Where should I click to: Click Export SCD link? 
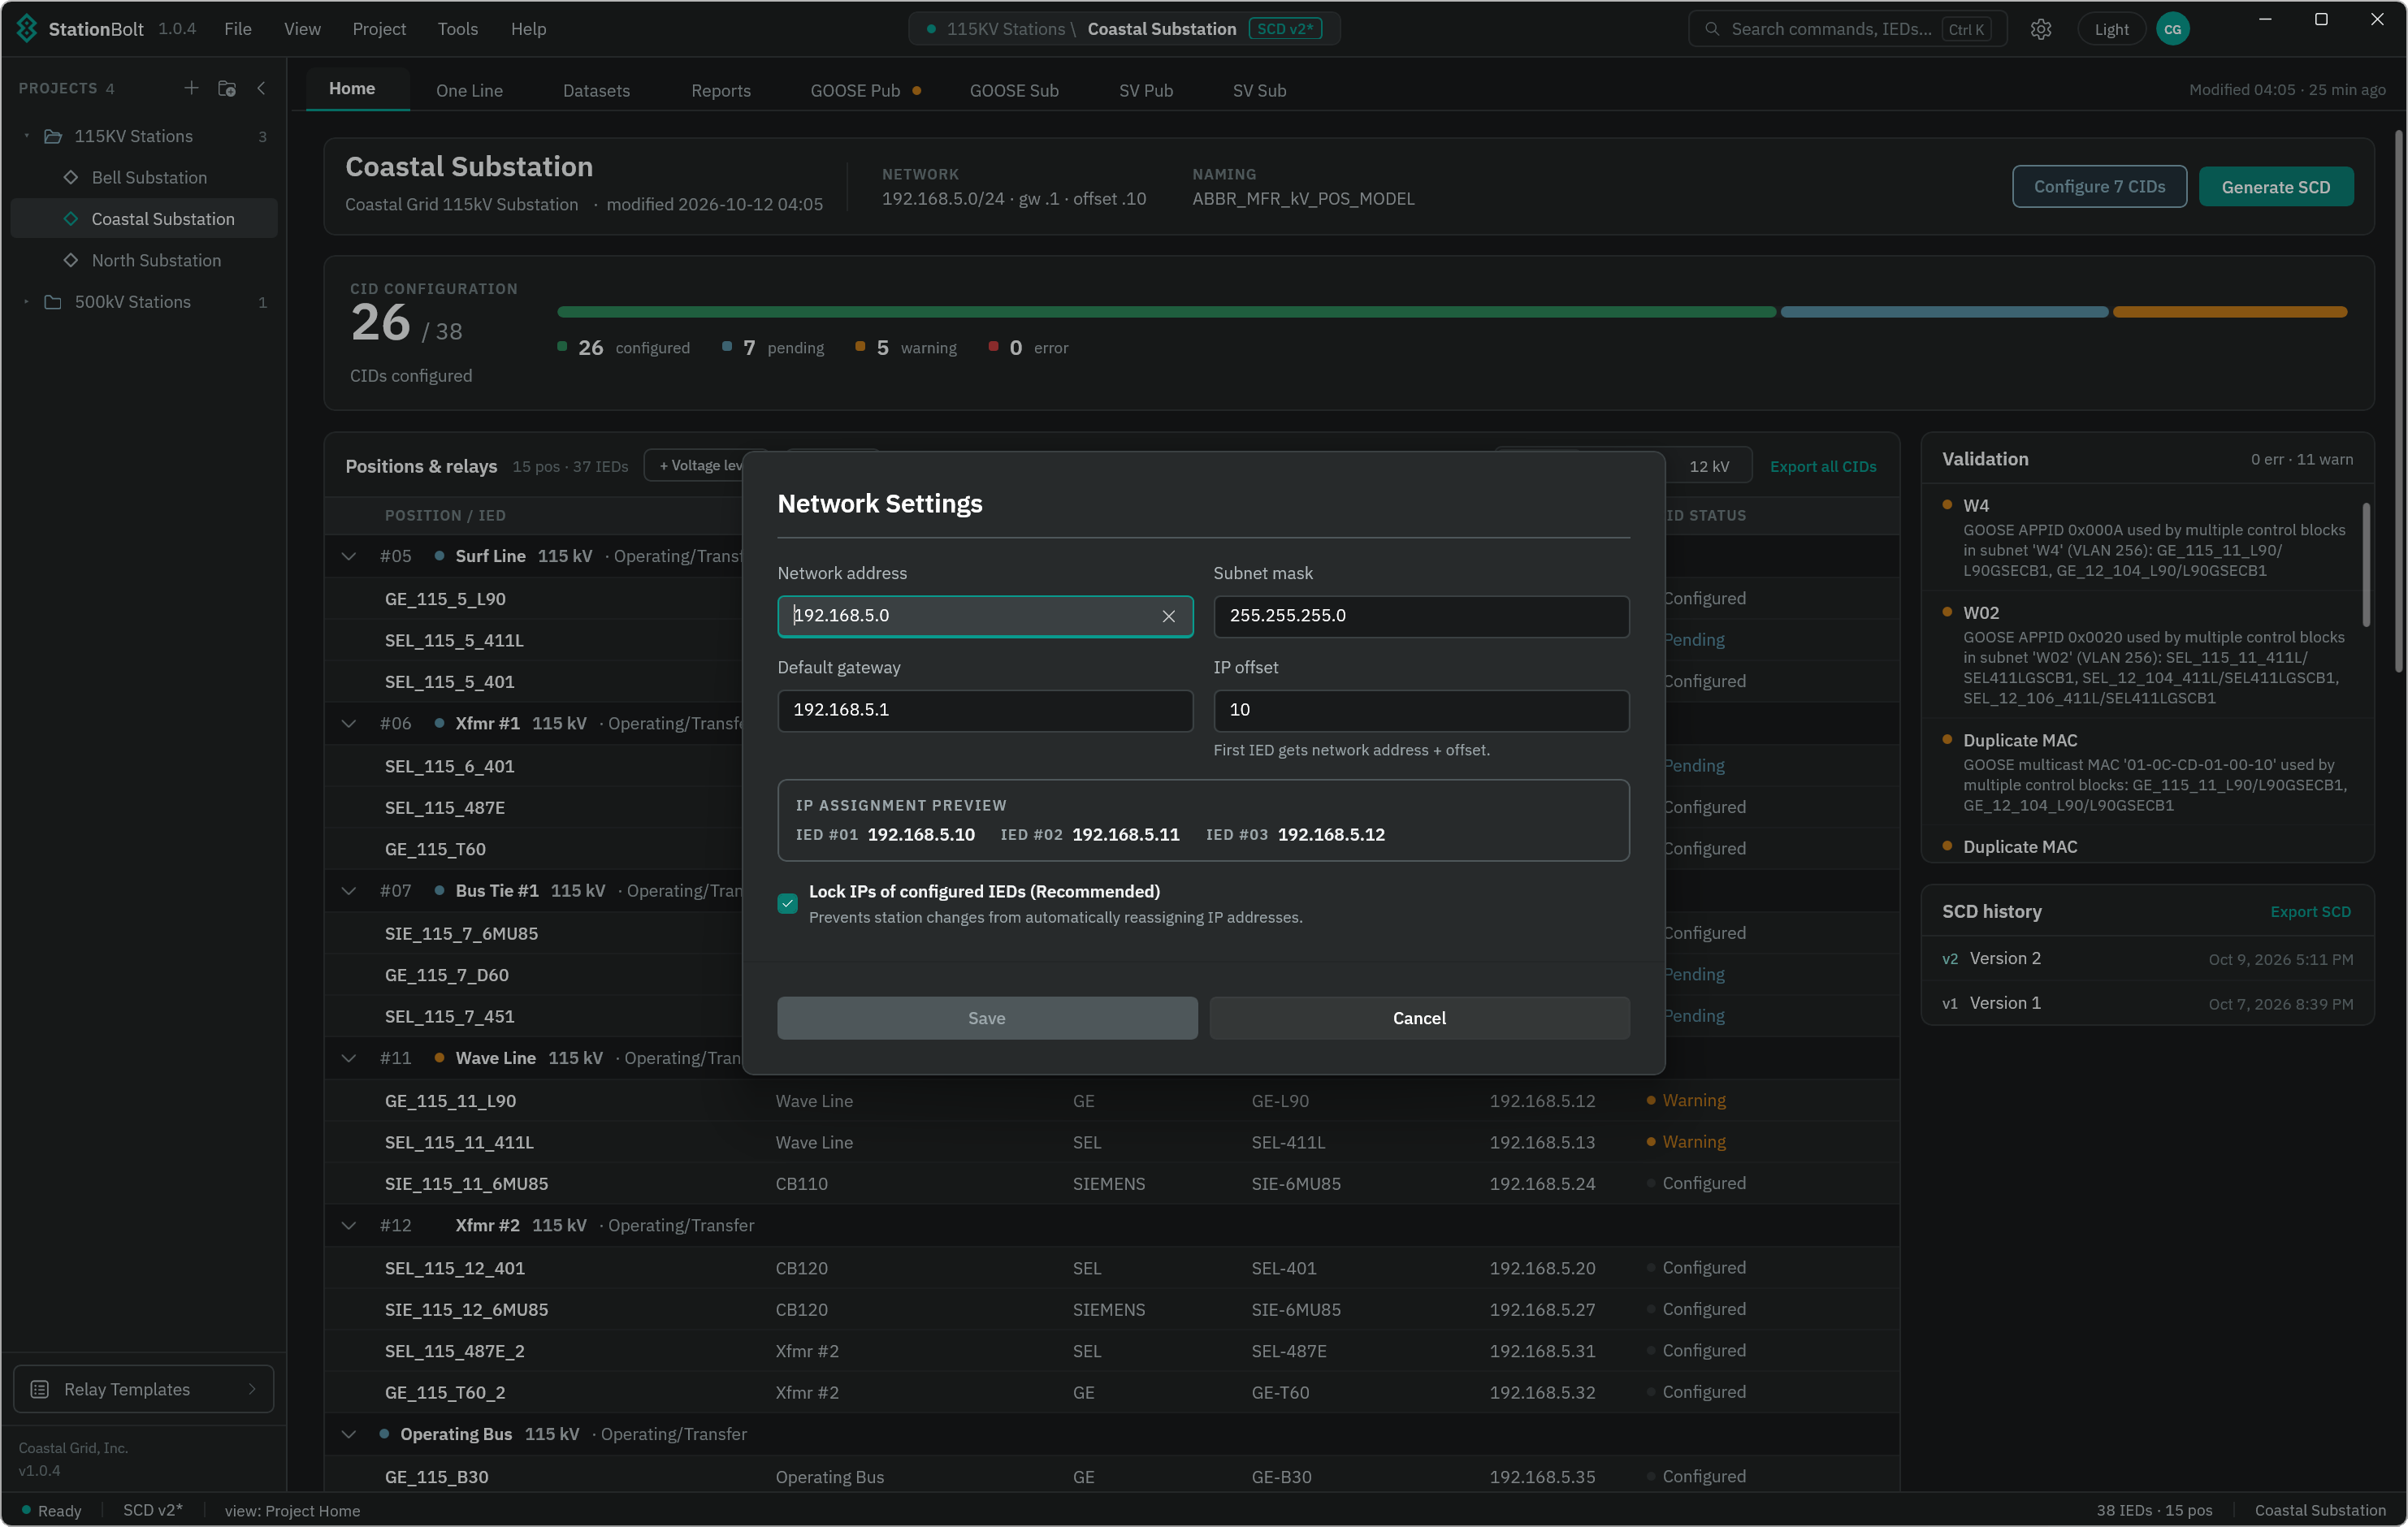click(2310, 911)
